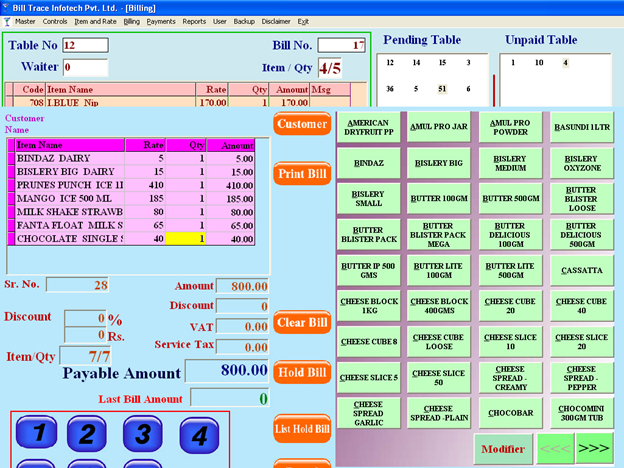Add CASSATTA item to the bill

click(x=582, y=271)
